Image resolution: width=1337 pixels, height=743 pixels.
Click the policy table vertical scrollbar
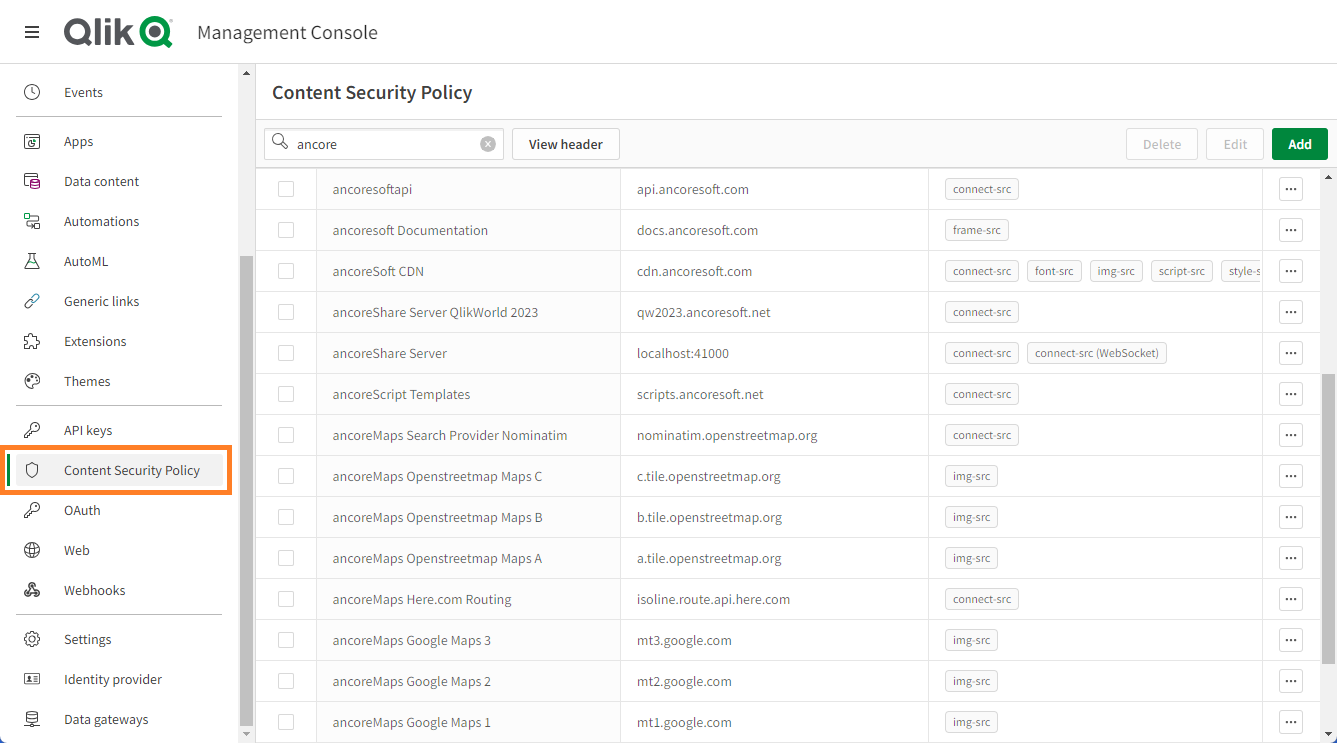tap(1328, 520)
